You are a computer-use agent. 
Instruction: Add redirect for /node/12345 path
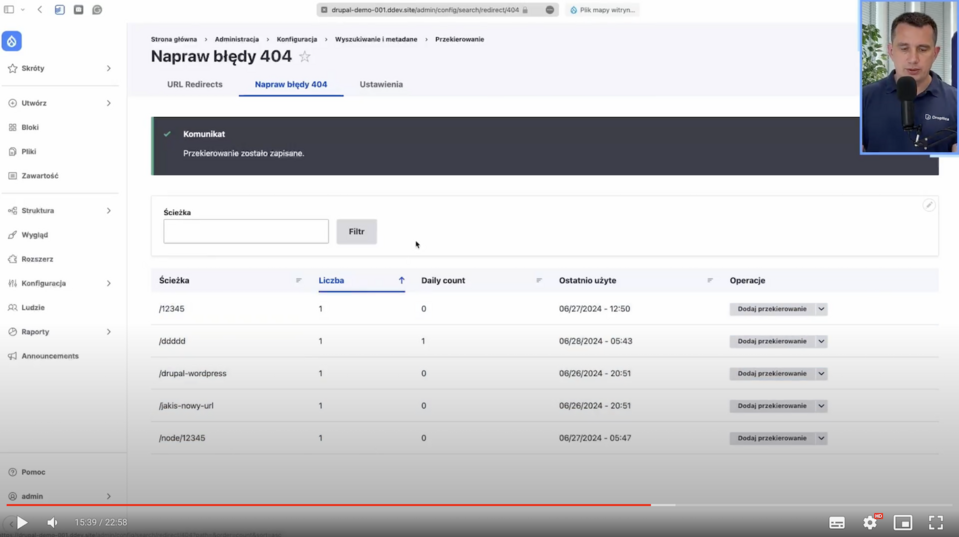[x=772, y=439]
